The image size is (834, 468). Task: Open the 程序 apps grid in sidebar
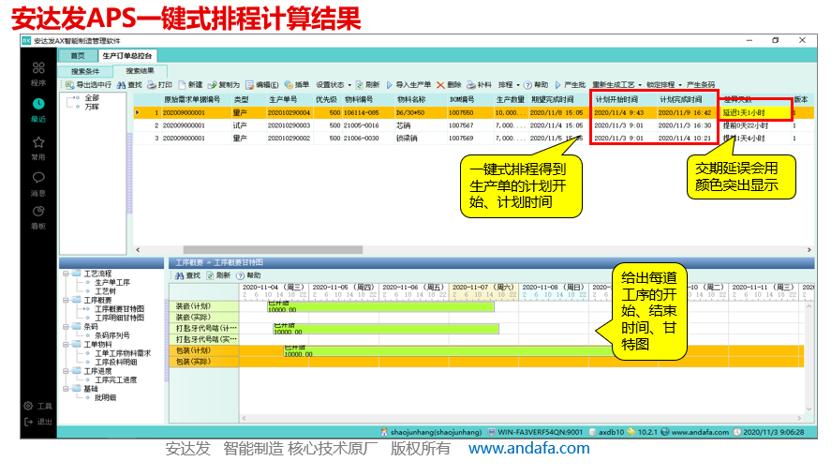click(38, 68)
